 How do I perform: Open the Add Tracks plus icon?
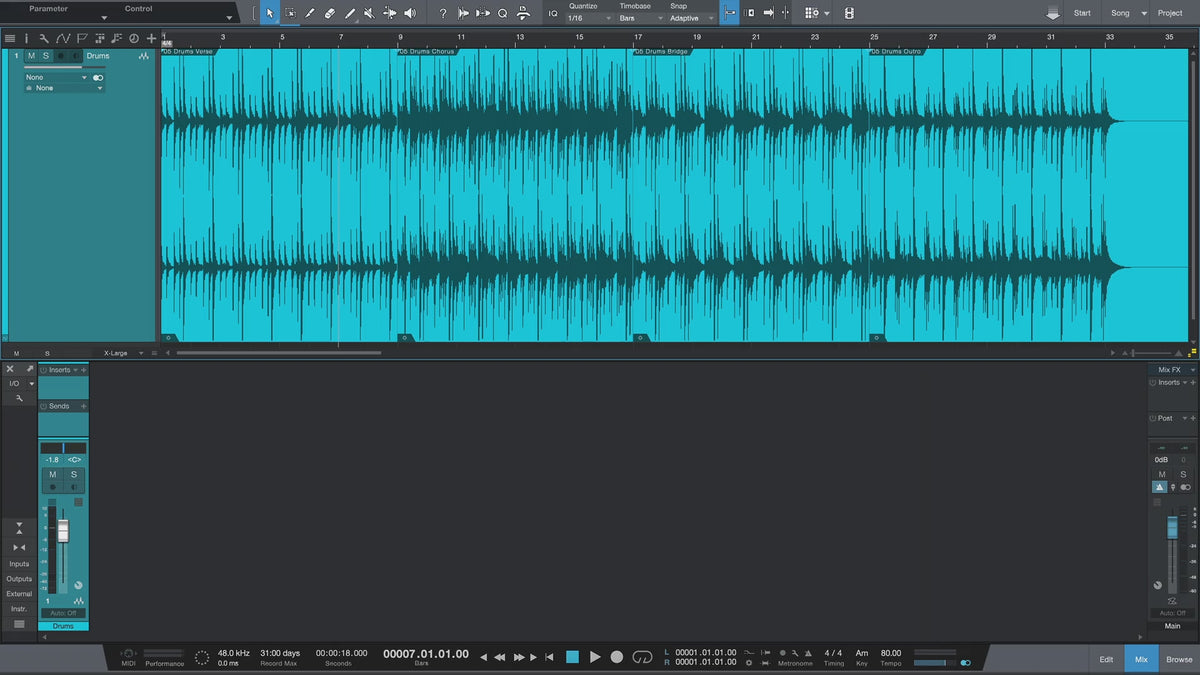click(151, 38)
